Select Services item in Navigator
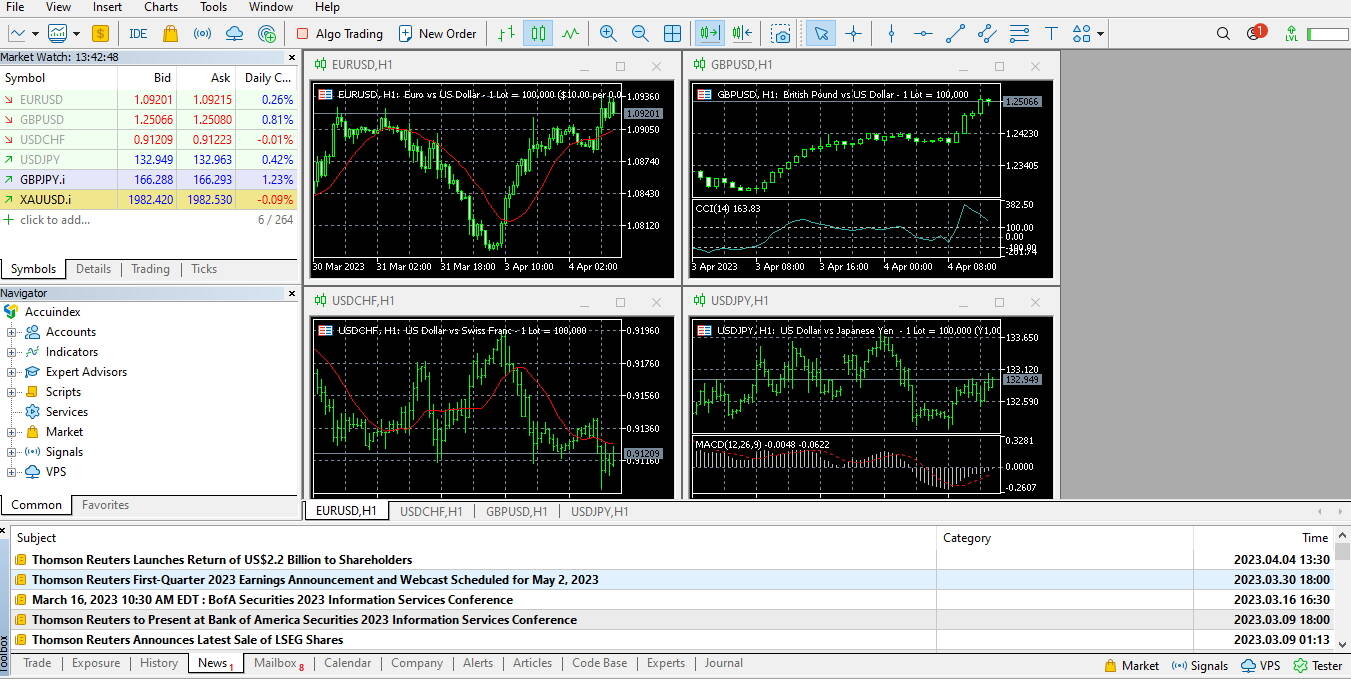The image size is (1351, 679). [x=66, y=412]
